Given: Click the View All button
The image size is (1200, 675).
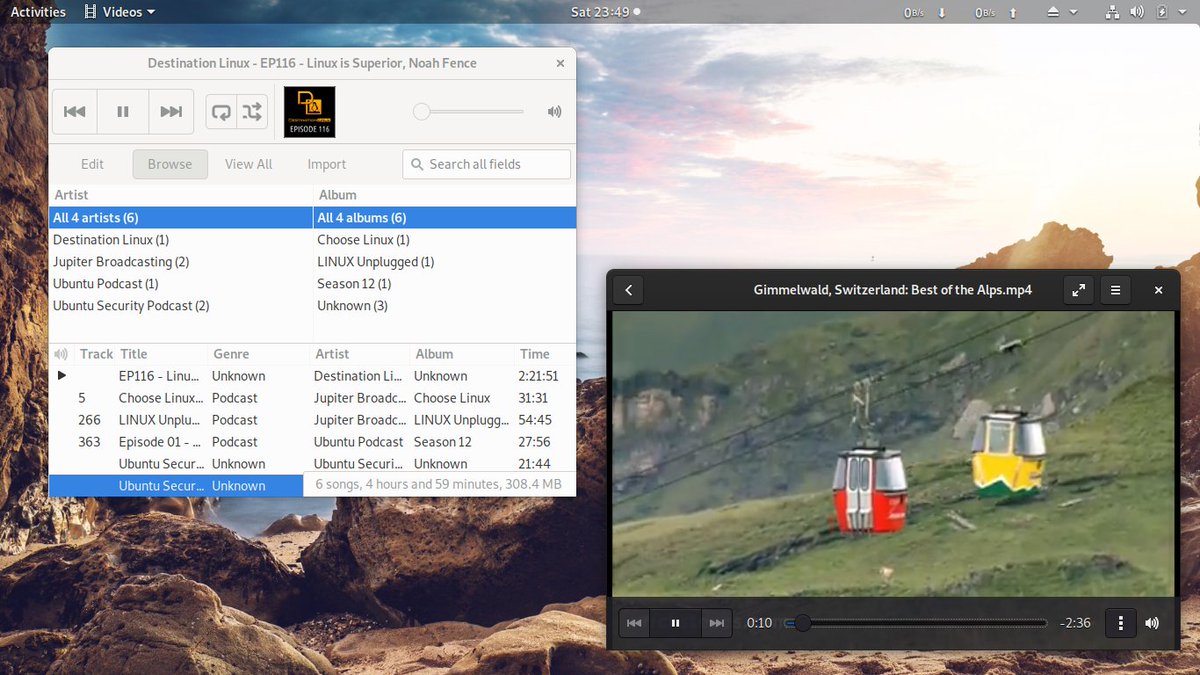Looking at the screenshot, I should (248, 164).
